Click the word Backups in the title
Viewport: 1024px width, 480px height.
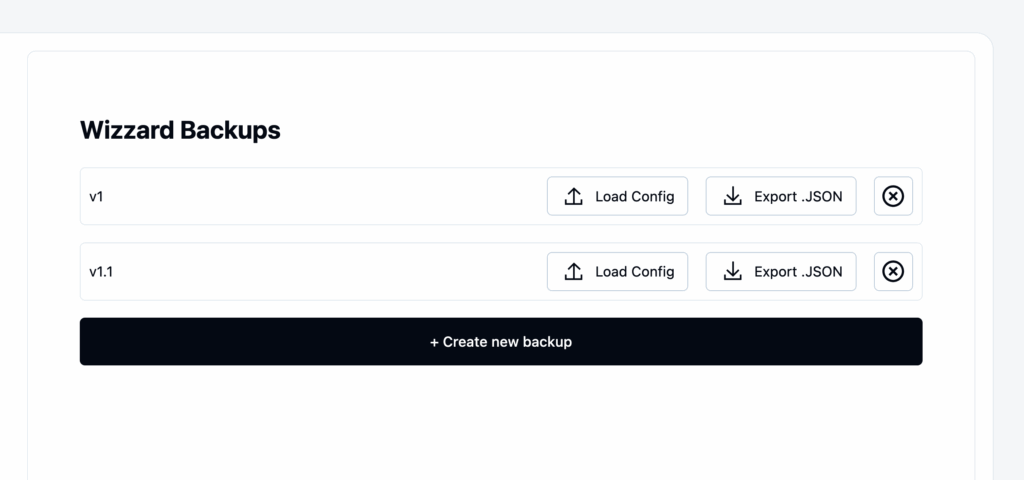[x=230, y=130]
